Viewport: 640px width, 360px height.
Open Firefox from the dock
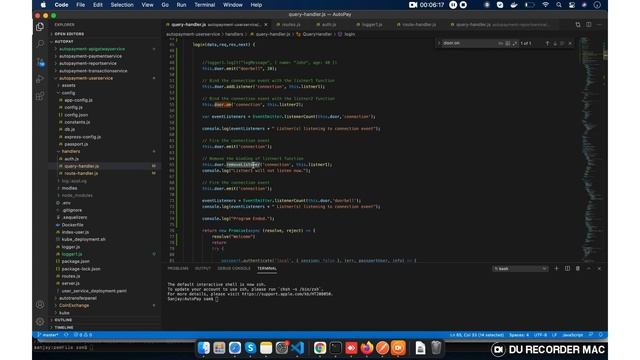point(367,348)
